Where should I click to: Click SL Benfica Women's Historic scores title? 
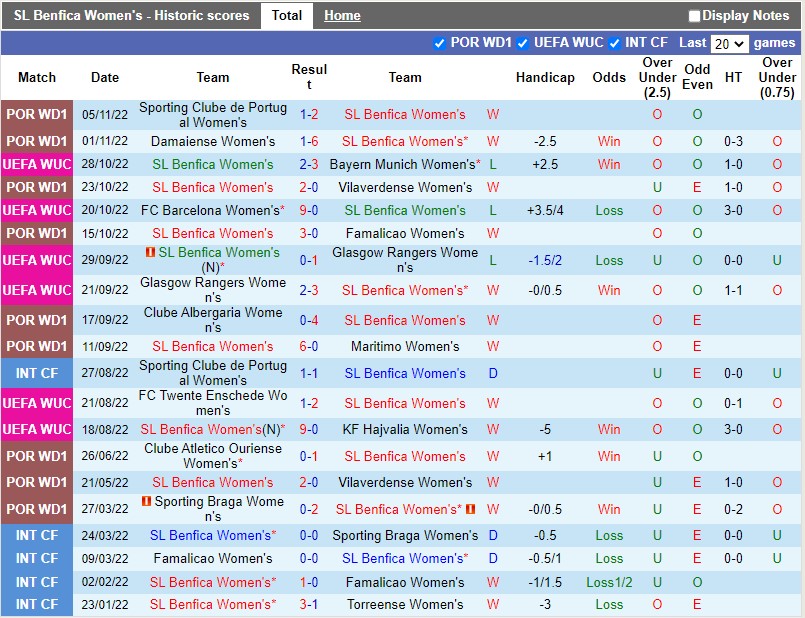(131, 15)
